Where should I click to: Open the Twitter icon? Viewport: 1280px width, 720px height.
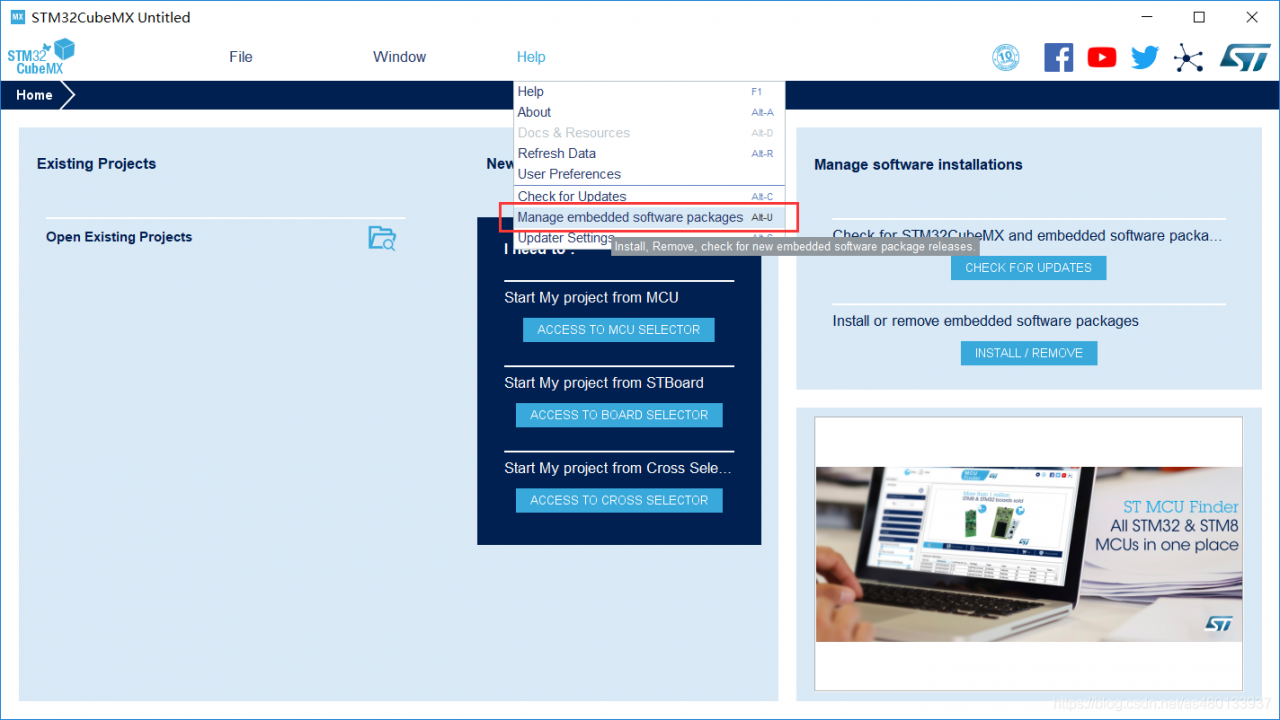pyautogui.click(x=1145, y=57)
